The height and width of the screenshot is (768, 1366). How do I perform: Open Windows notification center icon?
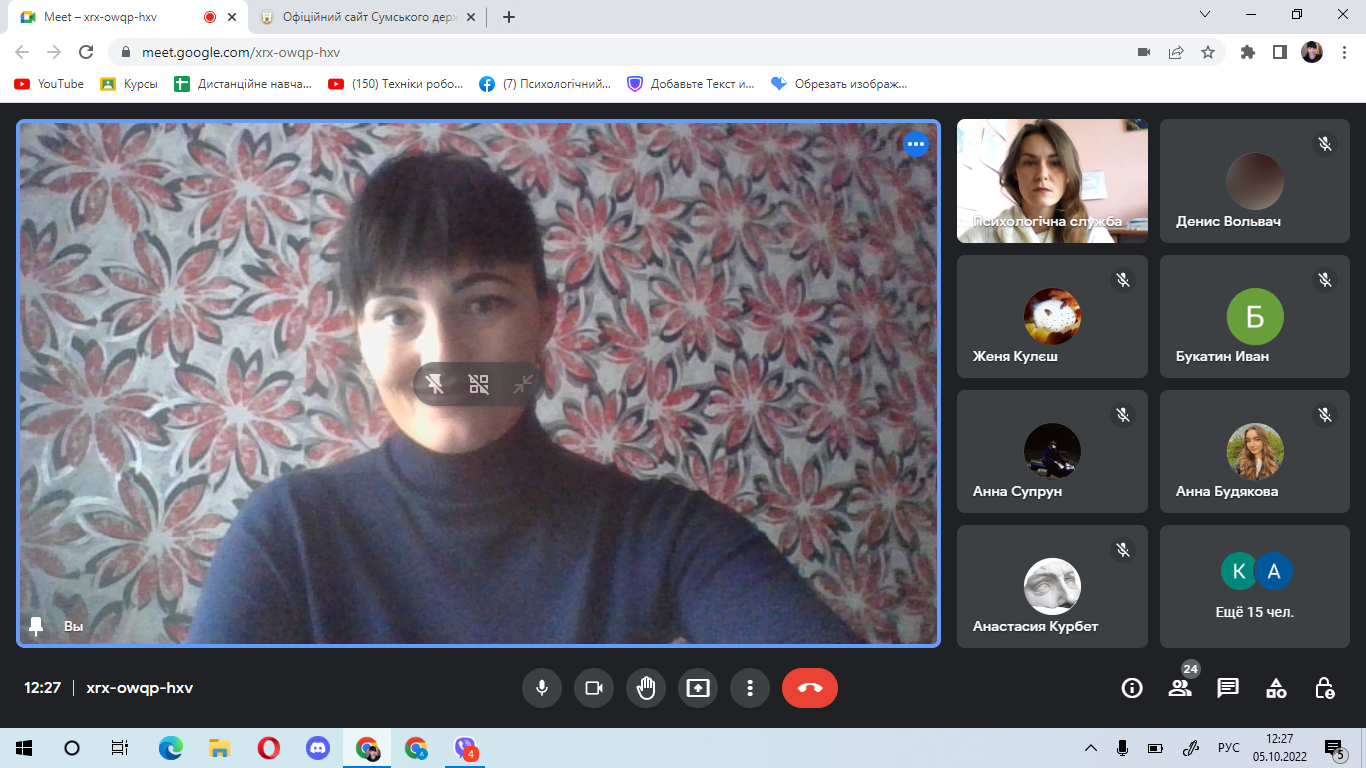coord(1335,748)
